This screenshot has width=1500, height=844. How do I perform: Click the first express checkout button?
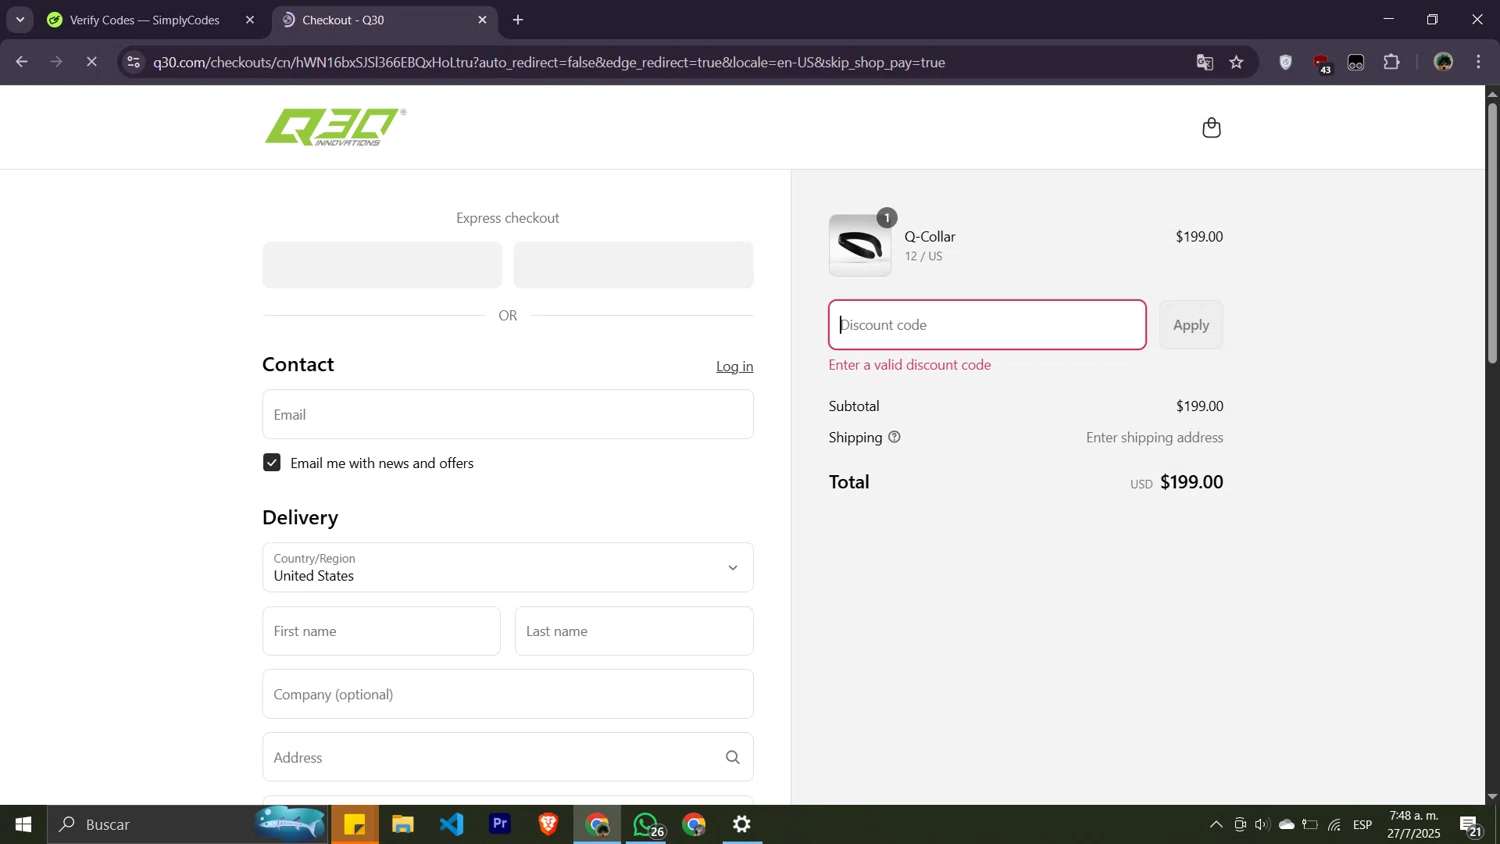pyautogui.click(x=382, y=265)
